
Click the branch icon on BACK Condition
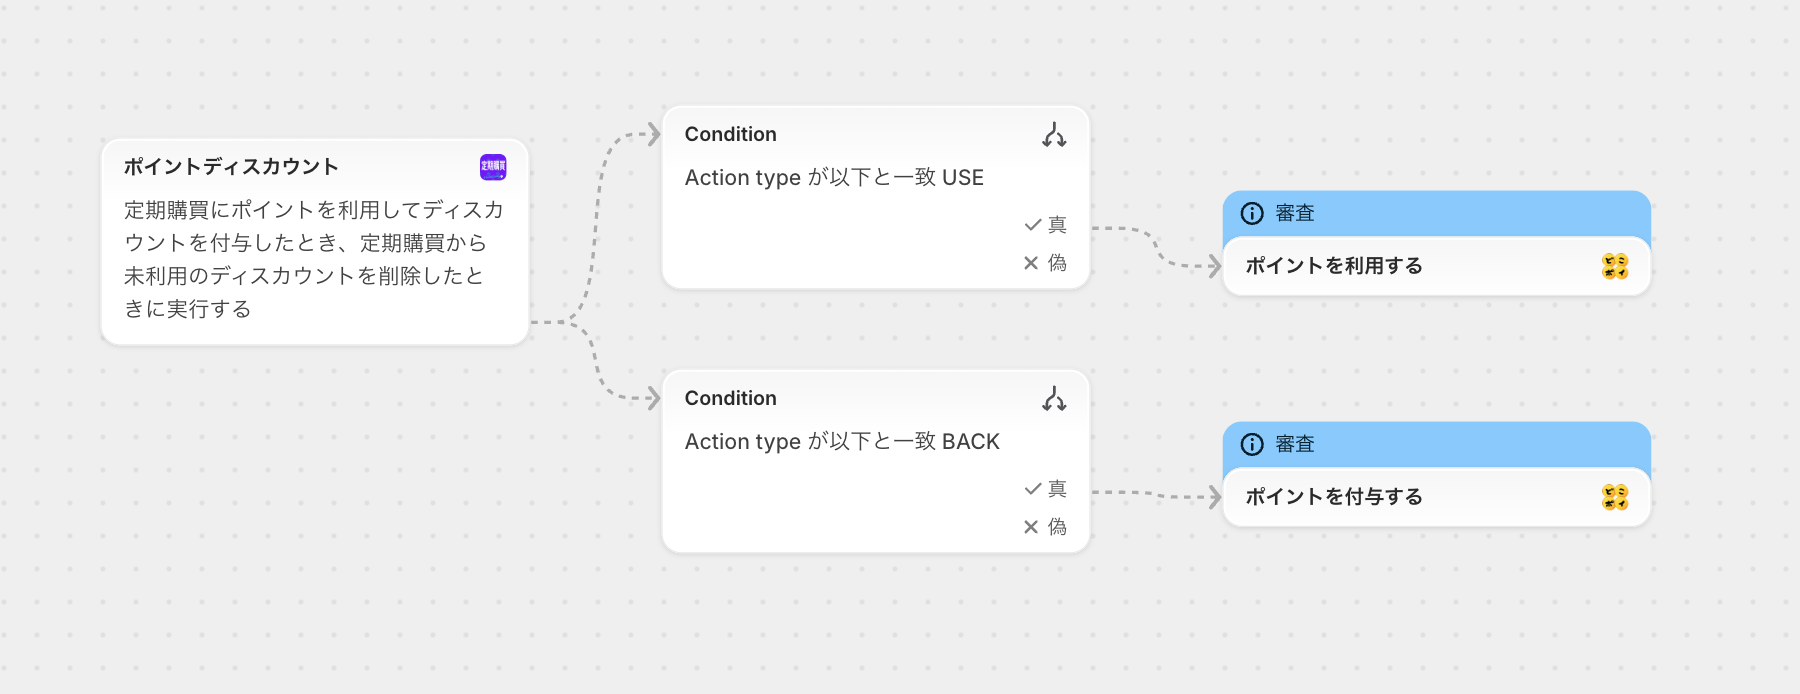click(x=1054, y=399)
